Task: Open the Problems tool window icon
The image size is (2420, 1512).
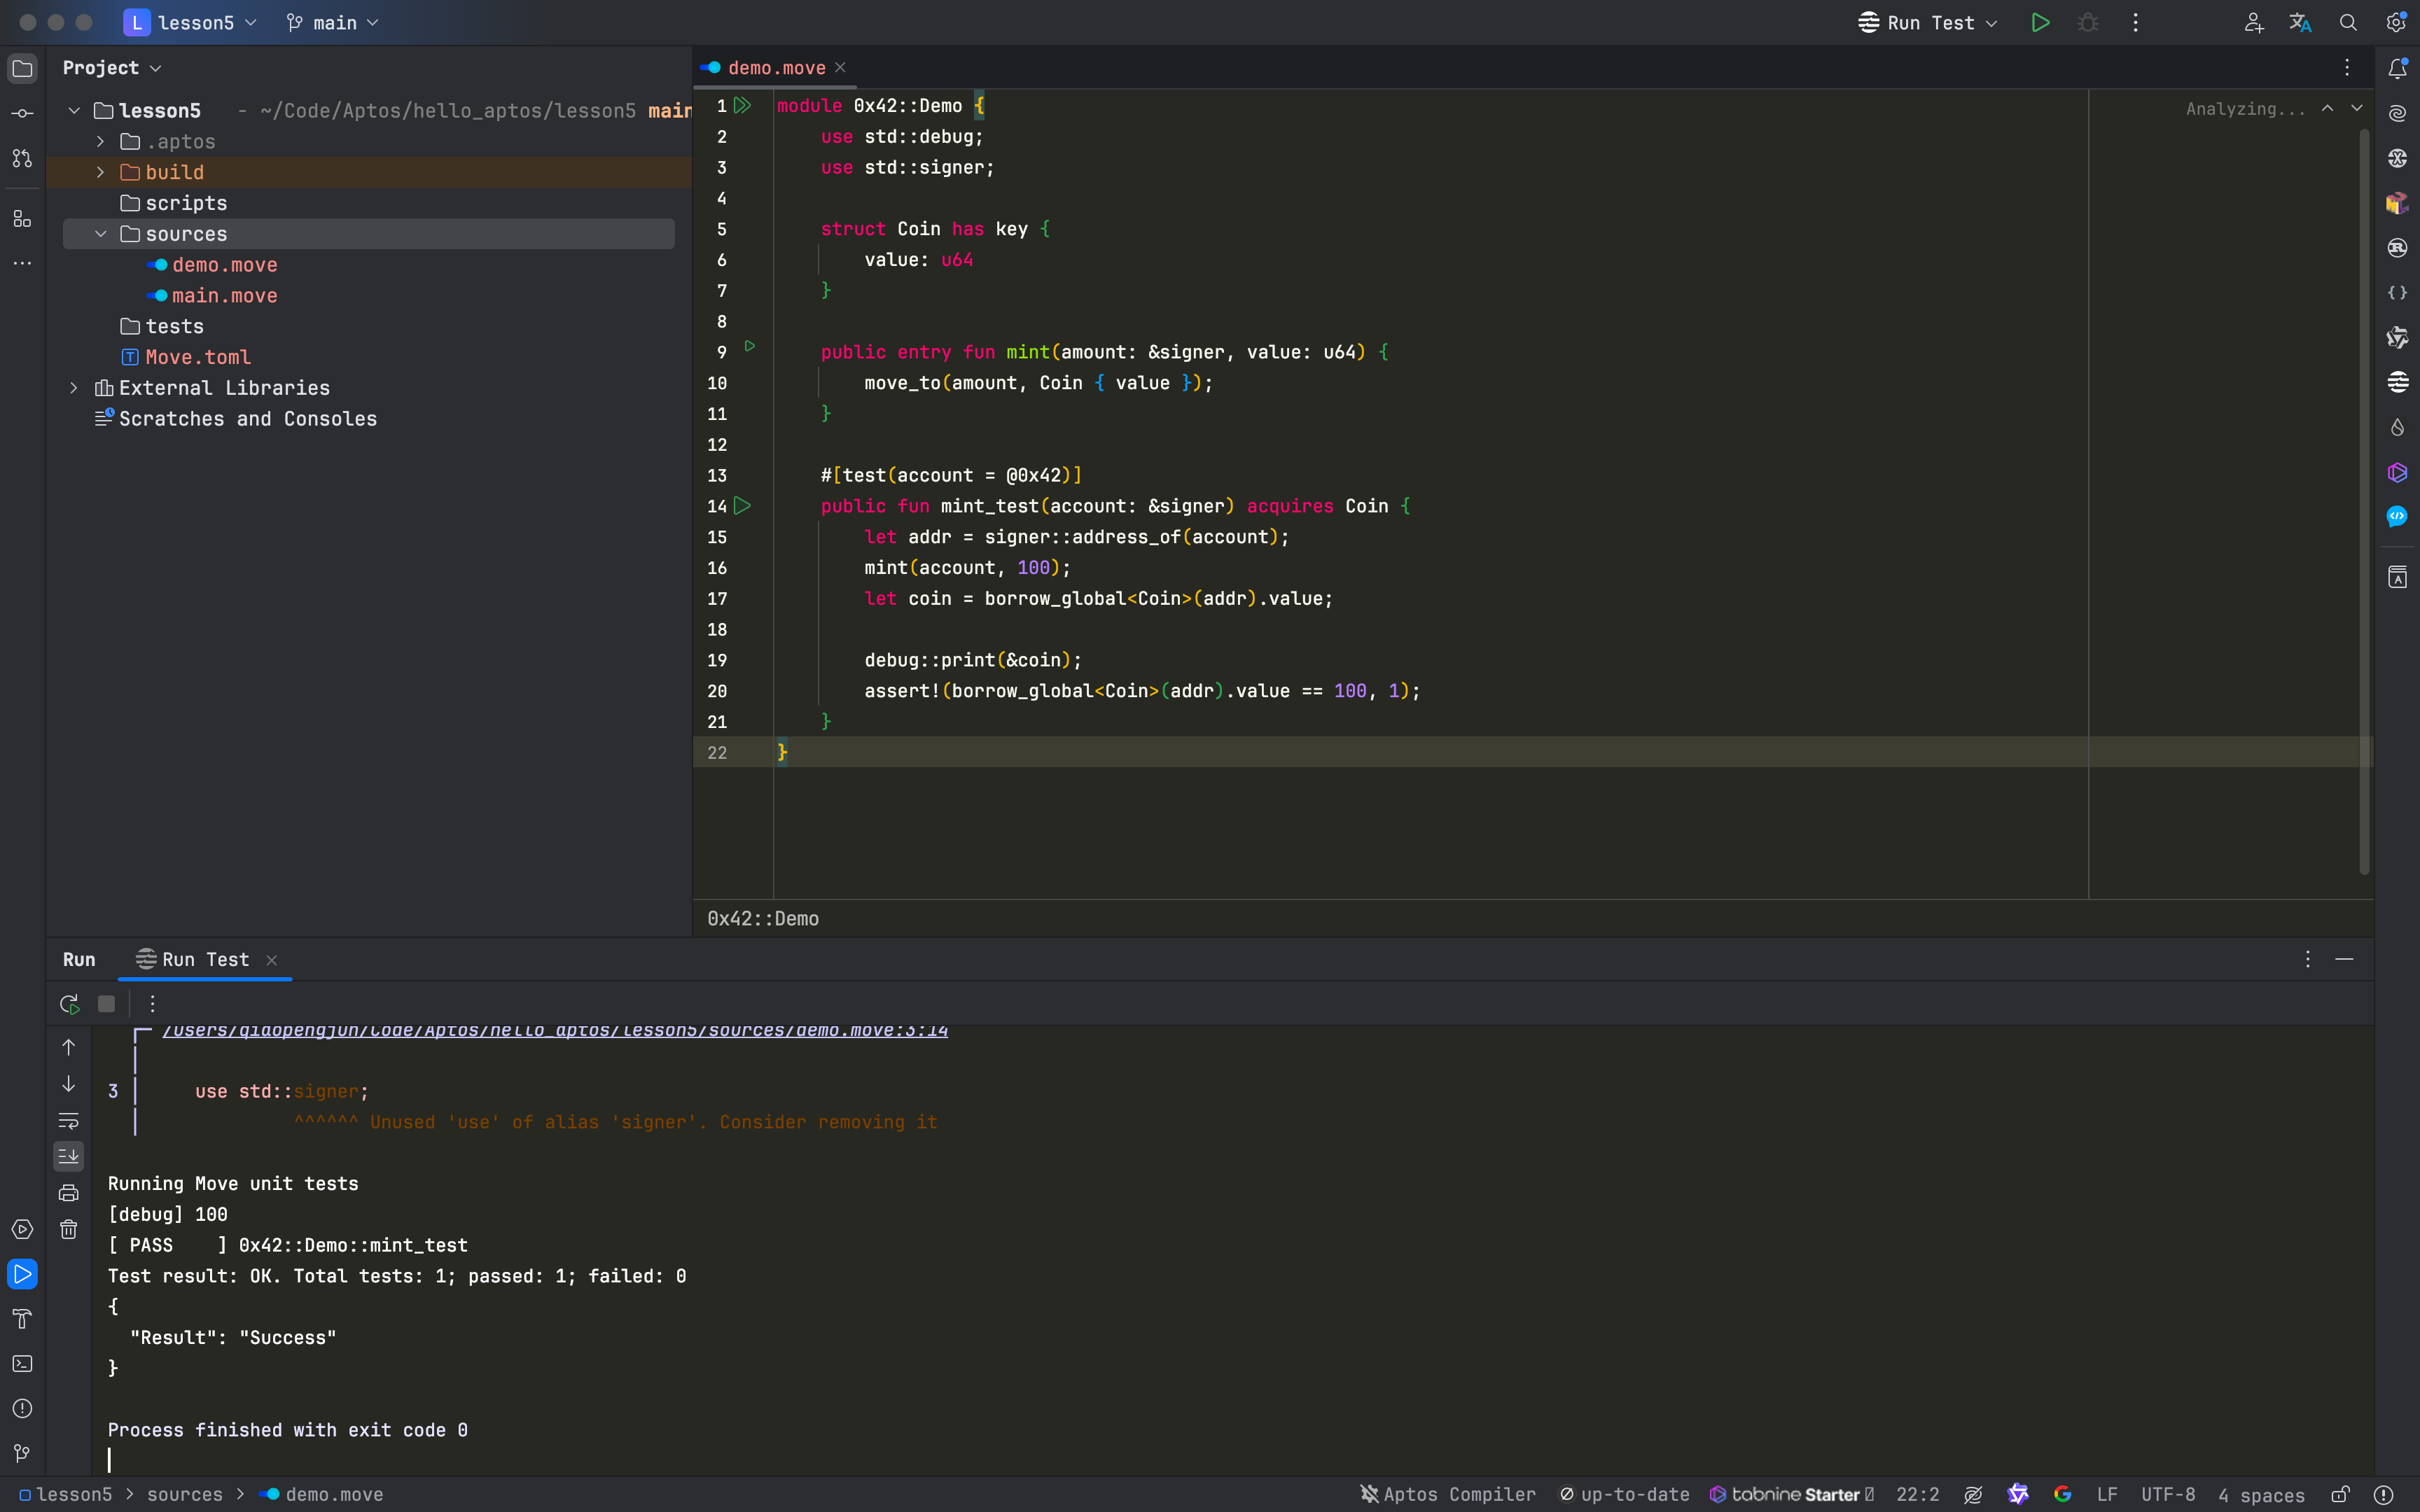Action: tap(22, 1408)
